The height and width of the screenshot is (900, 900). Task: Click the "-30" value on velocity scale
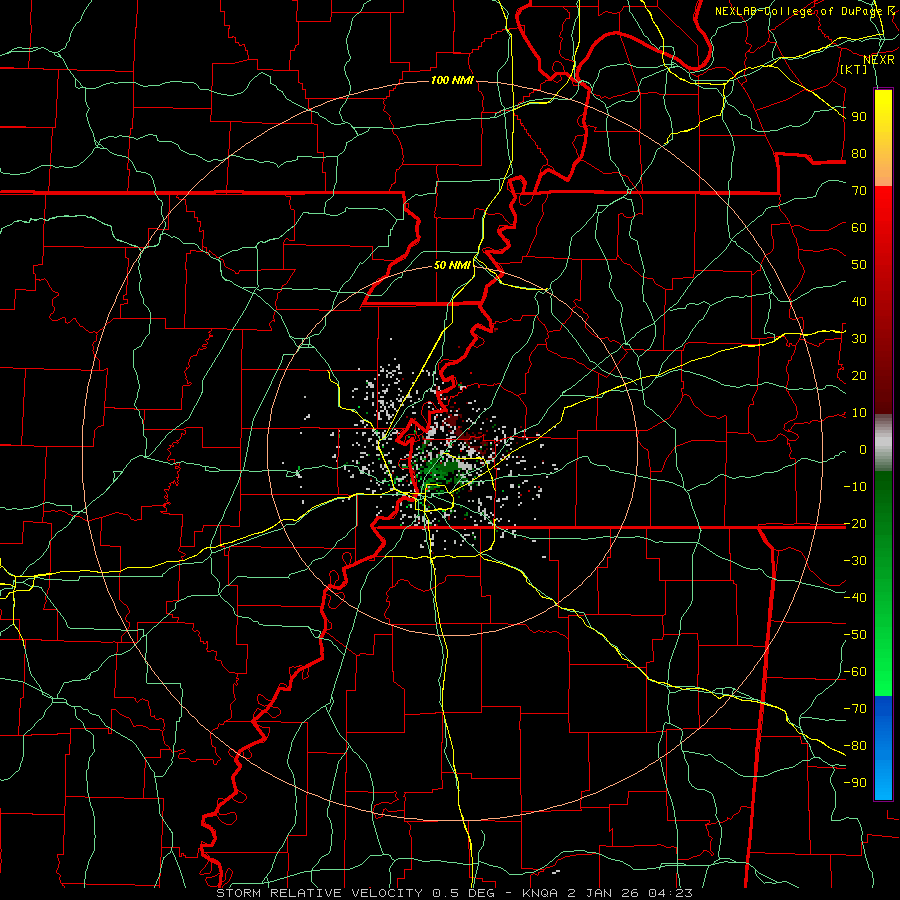tap(855, 561)
